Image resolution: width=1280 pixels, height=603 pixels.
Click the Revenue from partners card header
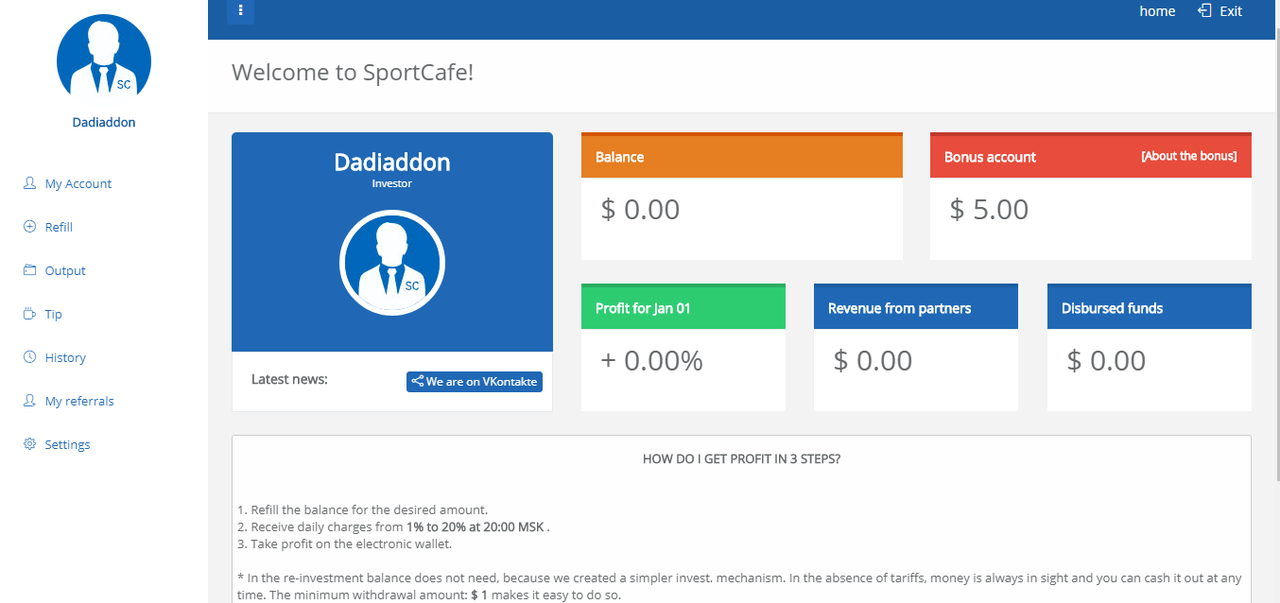coord(916,307)
